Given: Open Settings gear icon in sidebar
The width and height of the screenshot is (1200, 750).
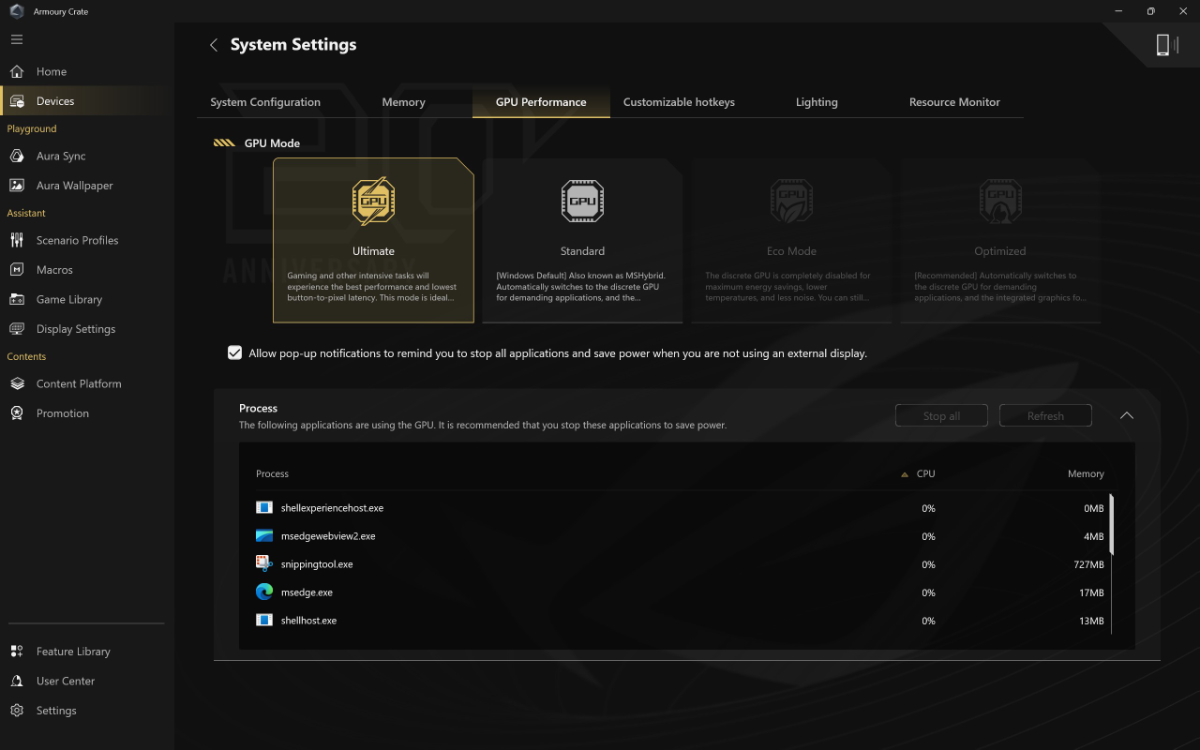Looking at the screenshot, I should (16, 710).
